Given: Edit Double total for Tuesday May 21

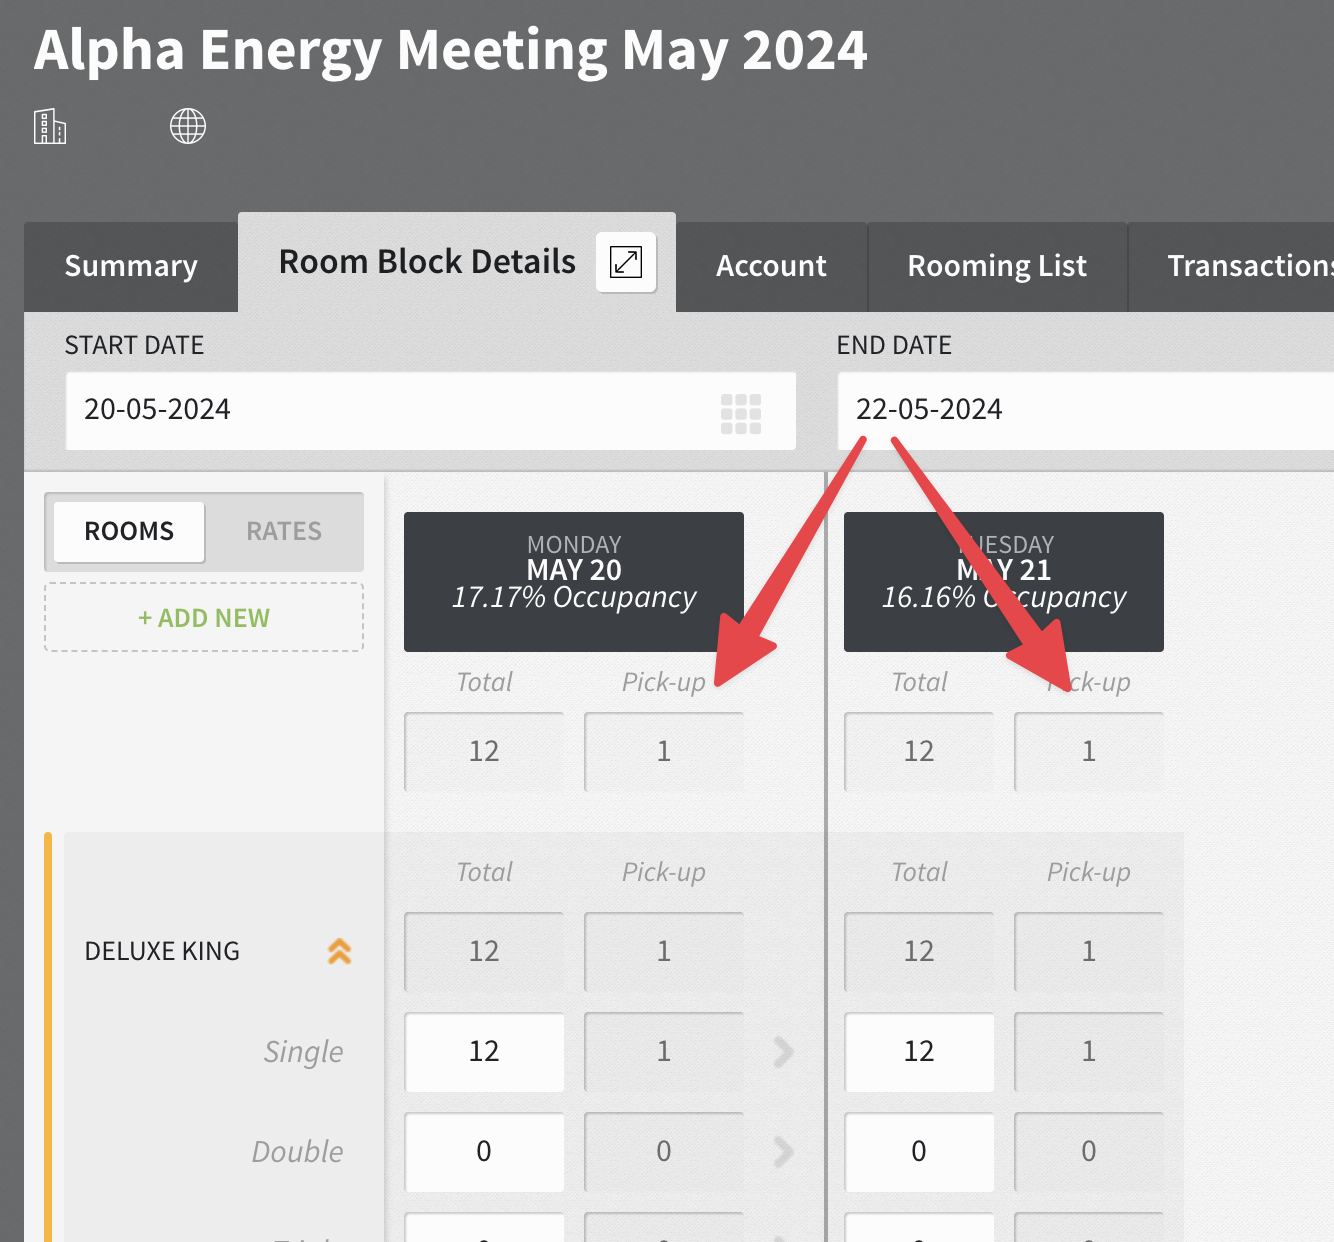Looking at the screenshot, I should point(919,1151).
